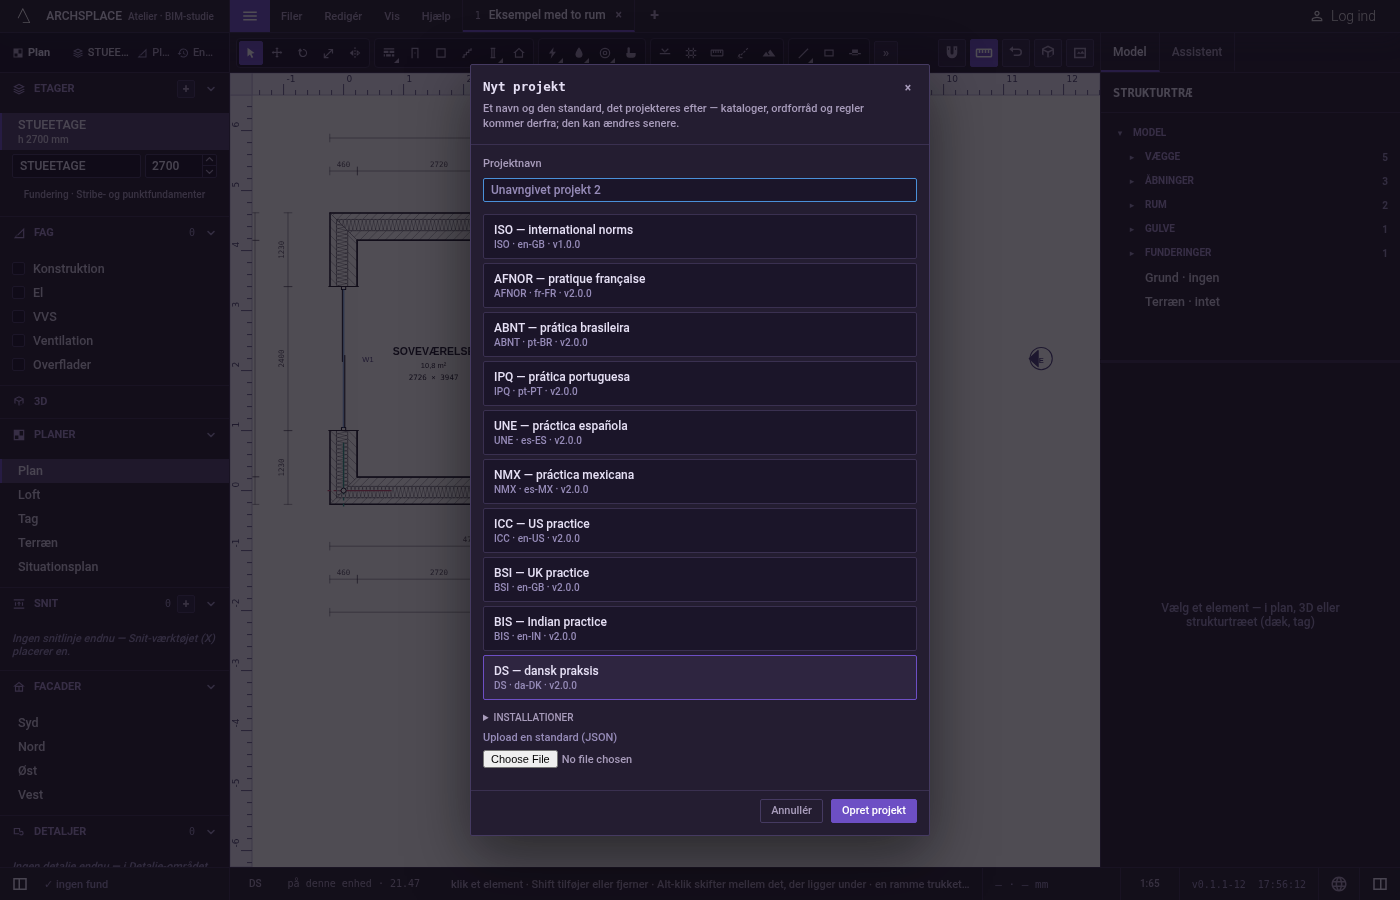The image size is (1400, 900).
Task: Open the Filer menu
Action: click(292, 16)
